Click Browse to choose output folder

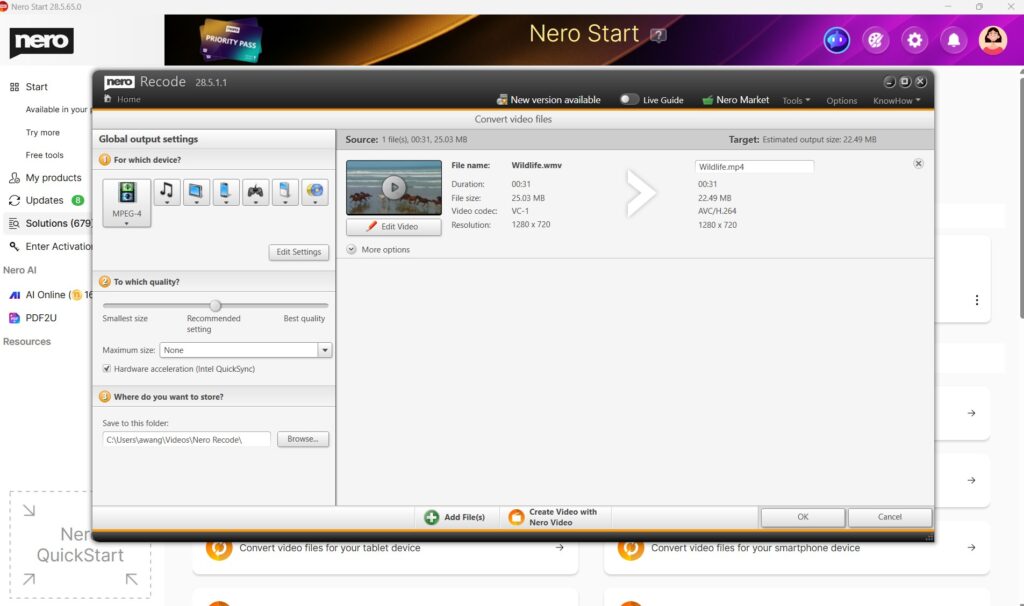pyautogui.click(x=302, y=439)
